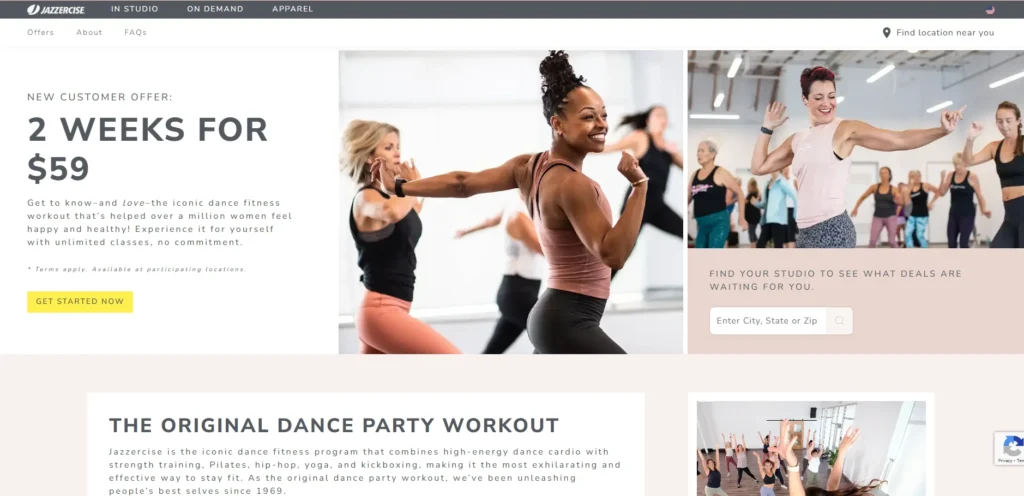Screen dimensions: 1024x496
Task: Open the Apparel menu
Action: pos(293,9)
